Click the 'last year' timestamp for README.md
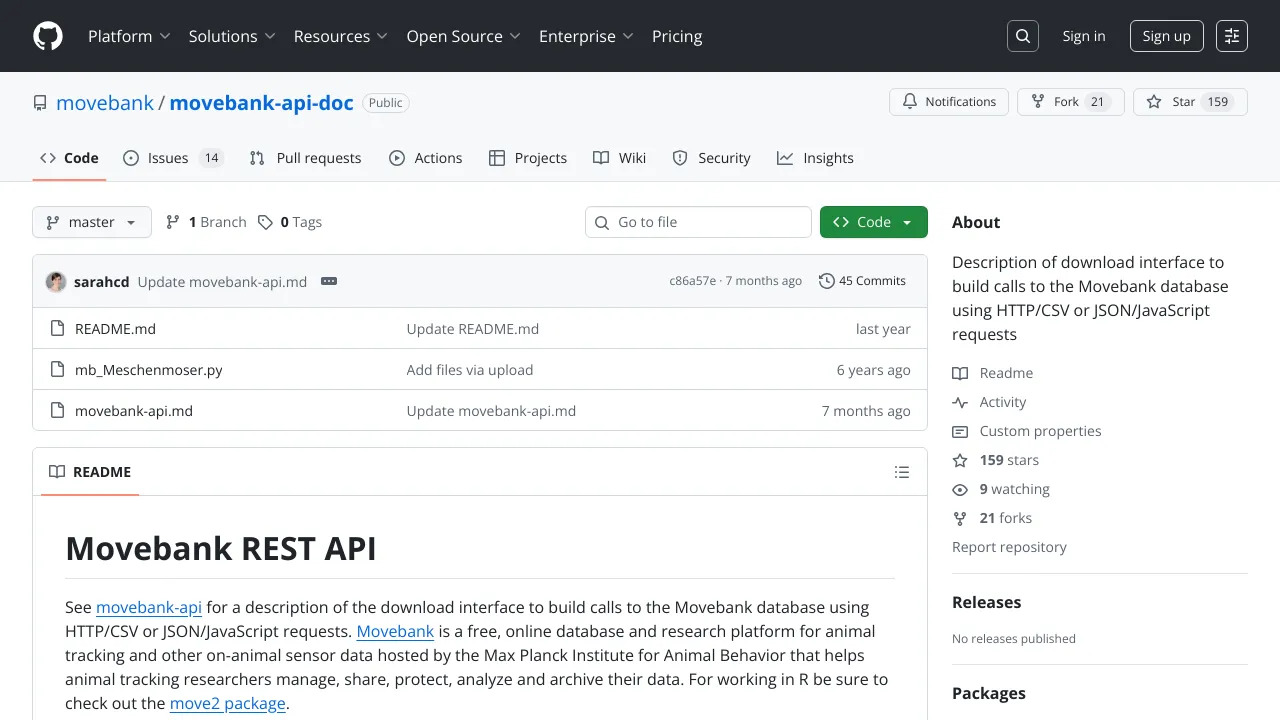The image size is (1280, 720). tap(883, 329)
